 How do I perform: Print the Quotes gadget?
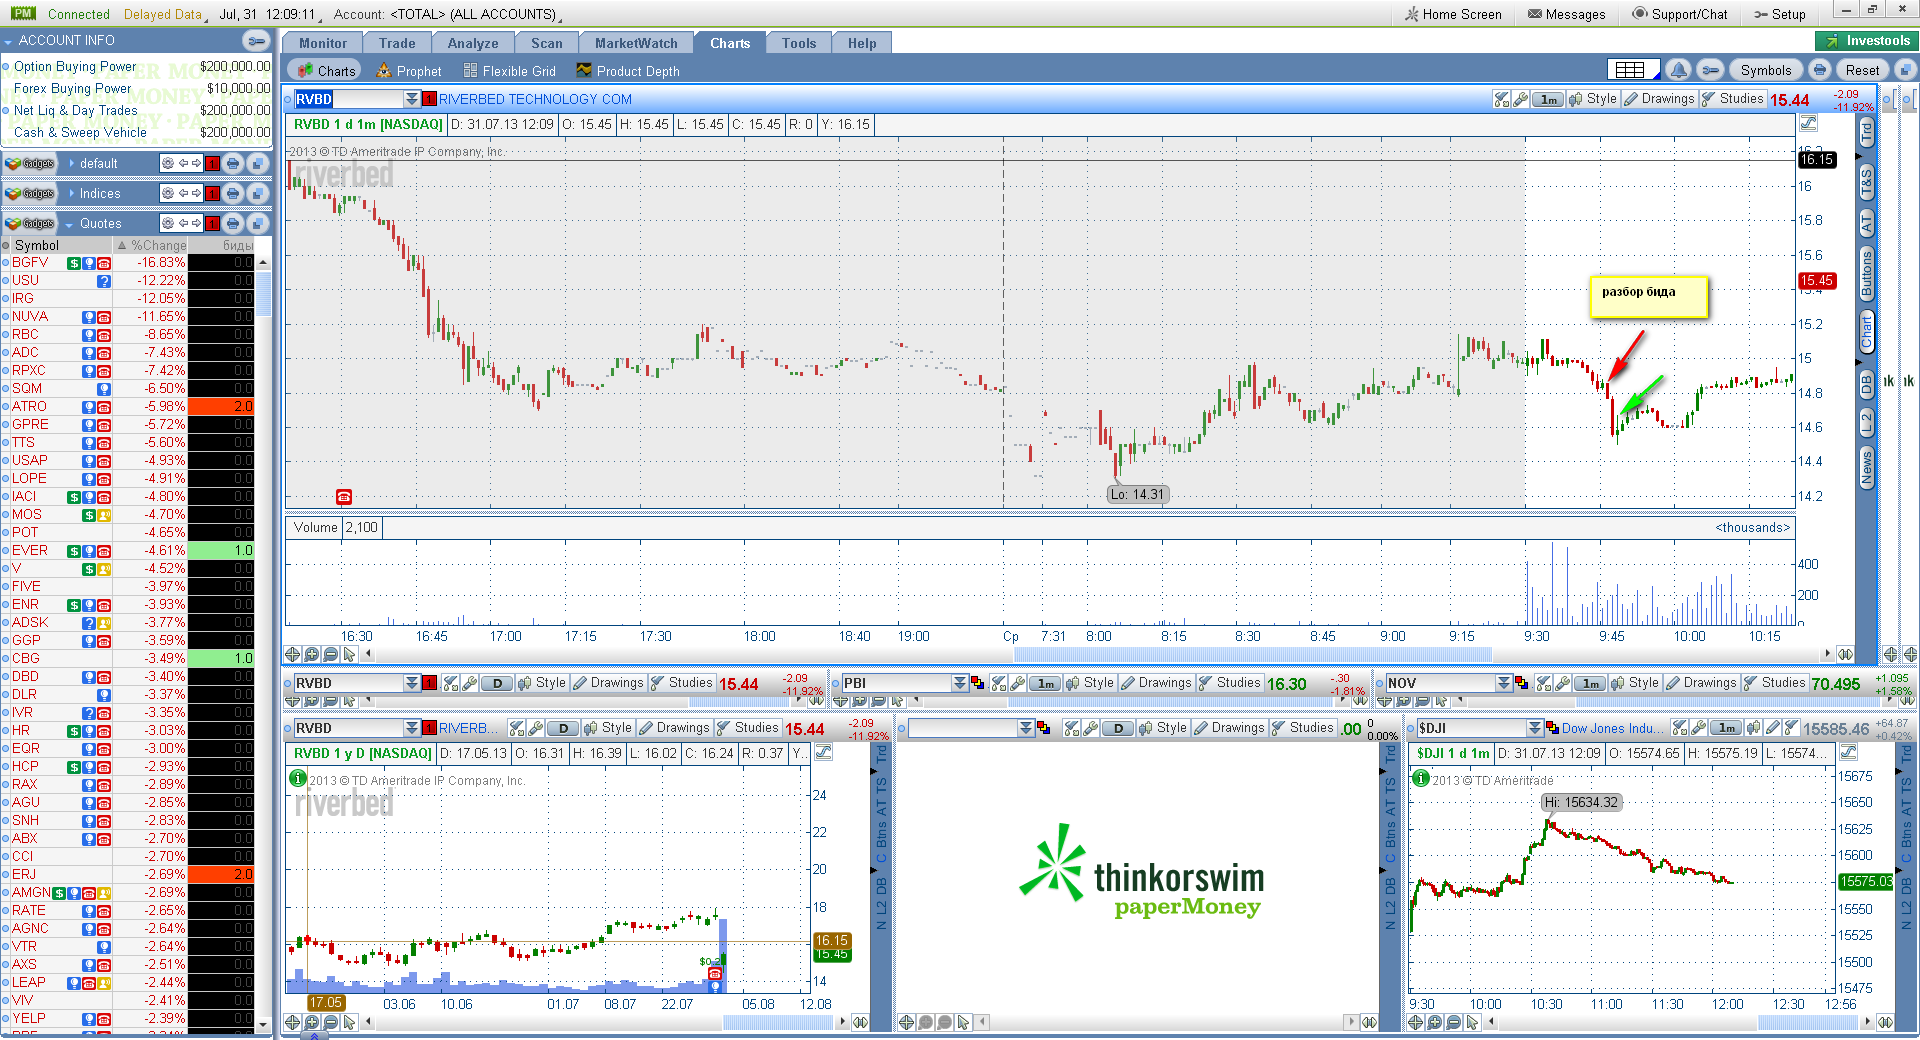(x=232, y=223)
